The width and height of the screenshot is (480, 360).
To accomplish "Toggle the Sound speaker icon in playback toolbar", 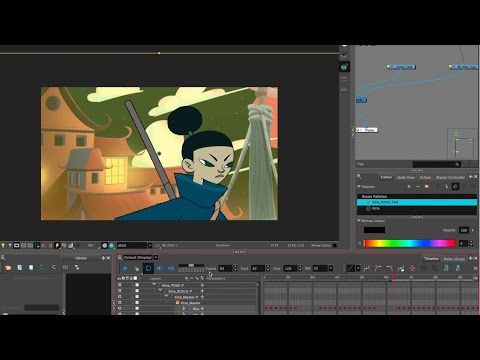I will coord(159,268).
